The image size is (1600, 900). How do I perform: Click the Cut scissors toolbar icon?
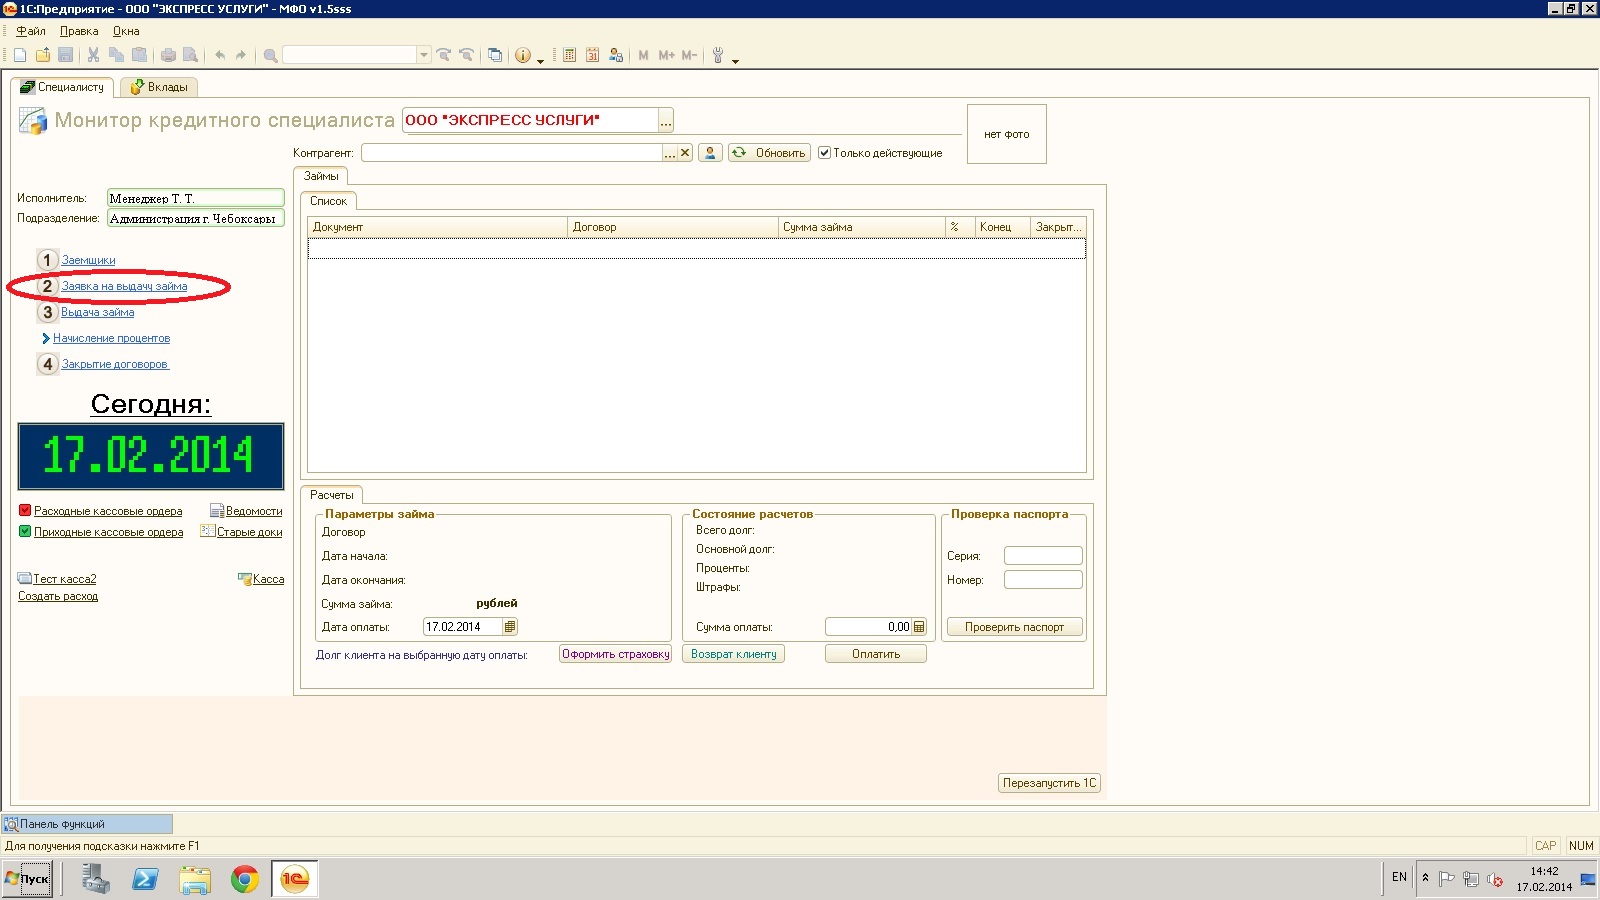(x=93, y=55)
